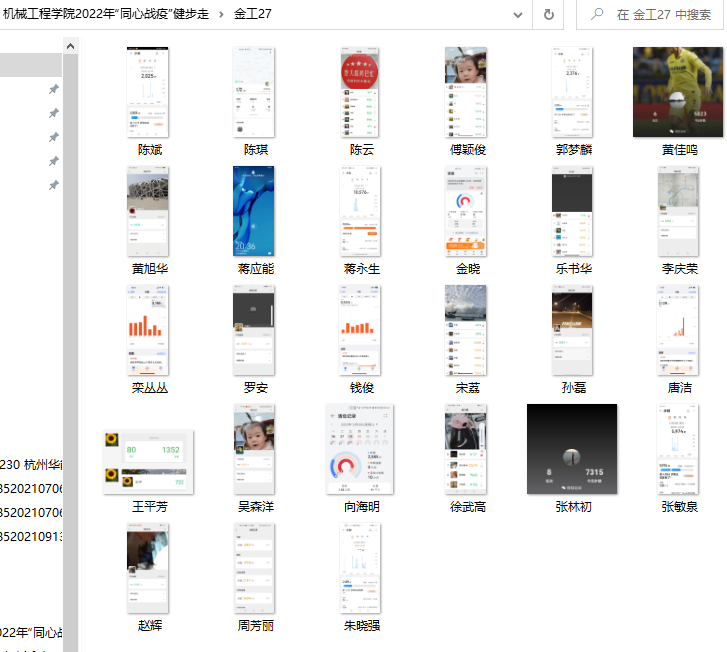Select the 陈斌 image file

148,92
